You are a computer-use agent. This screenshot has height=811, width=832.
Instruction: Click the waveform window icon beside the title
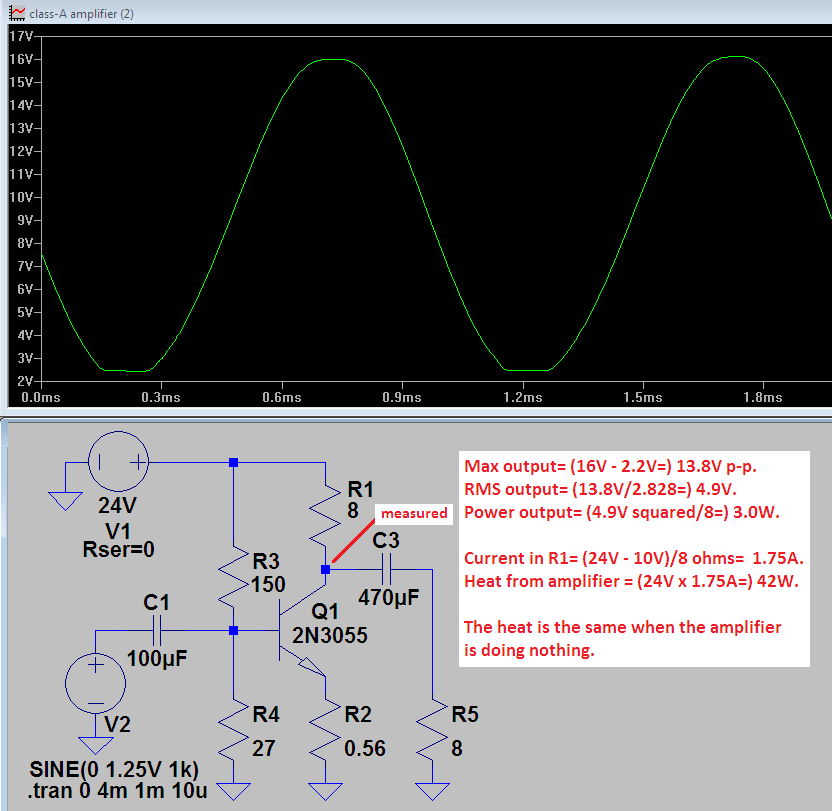tap(17, 13)
